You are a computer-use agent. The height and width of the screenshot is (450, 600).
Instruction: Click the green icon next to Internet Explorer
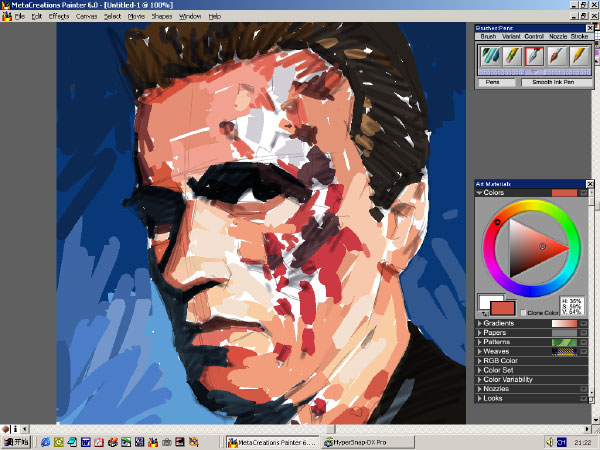pyautogui.click(x=59, y=442)
